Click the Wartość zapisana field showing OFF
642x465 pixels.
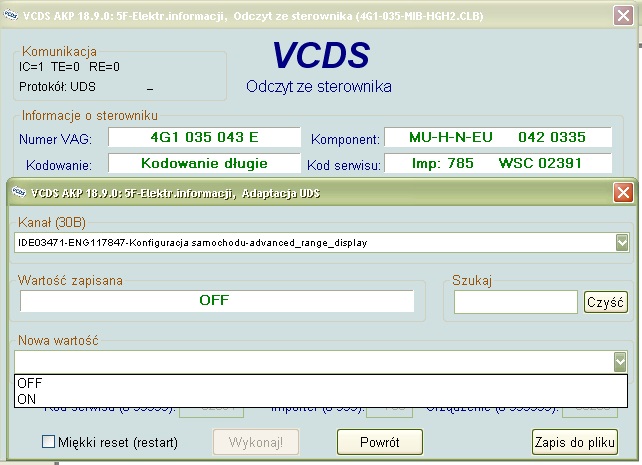point(217,300)
